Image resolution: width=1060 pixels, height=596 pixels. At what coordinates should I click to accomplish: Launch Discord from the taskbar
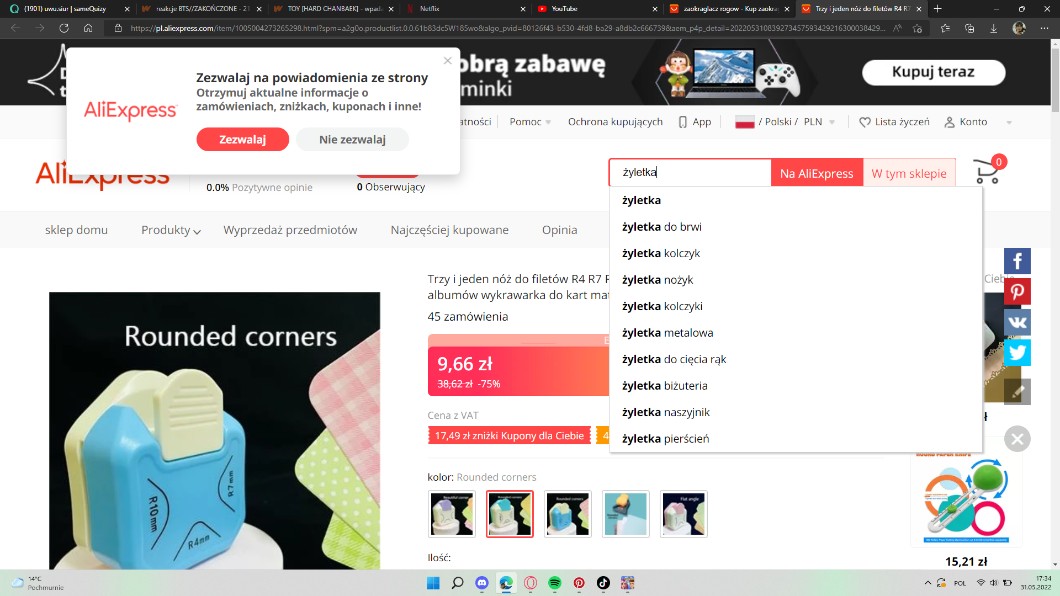pyautogui.click(x=482, y=583)
